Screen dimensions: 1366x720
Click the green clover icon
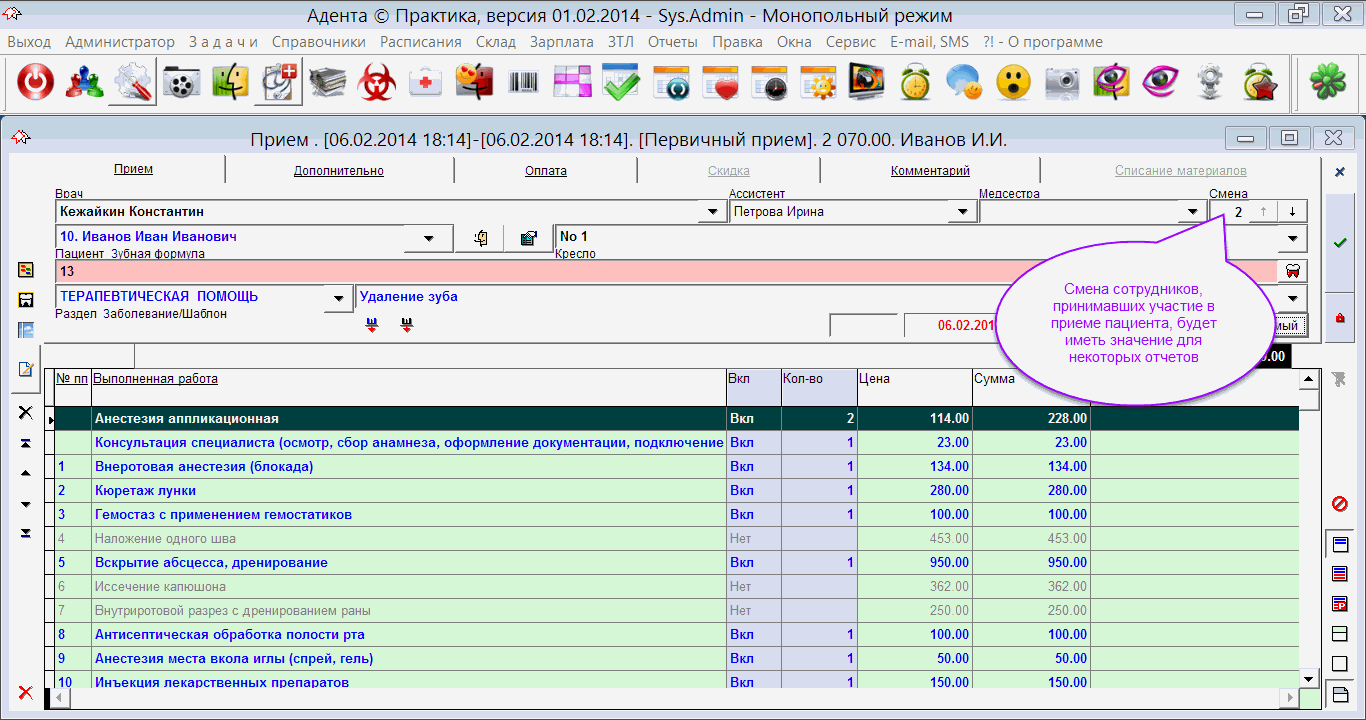pyautogui.click(x=1327, y=84)
